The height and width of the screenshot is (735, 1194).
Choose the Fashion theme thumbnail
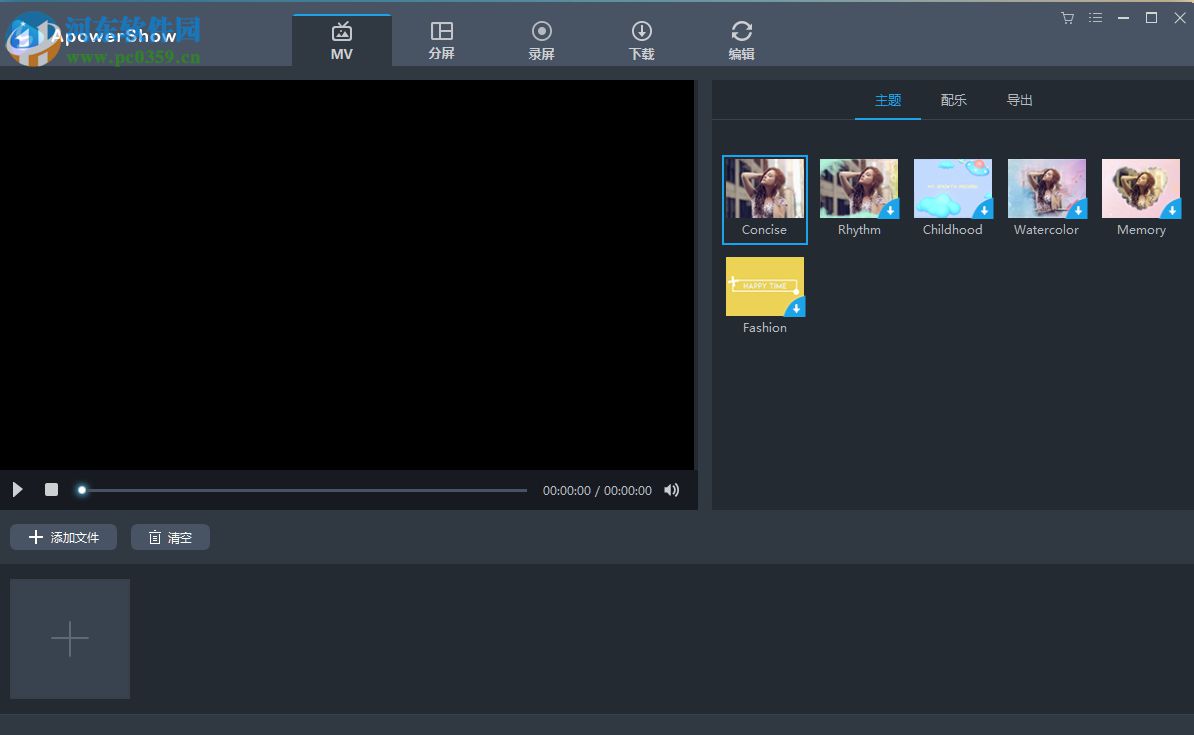click(x=765, y=286)
